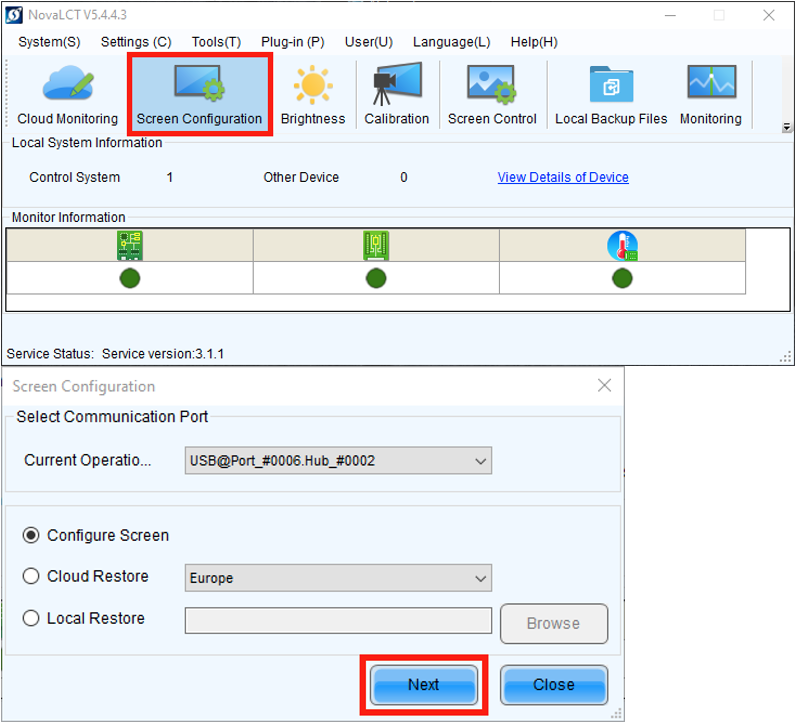Image resolution: width=796 pixels, height=723 pixels.
Task: Open the Settings (C) menu
Action: click(136, 42)
